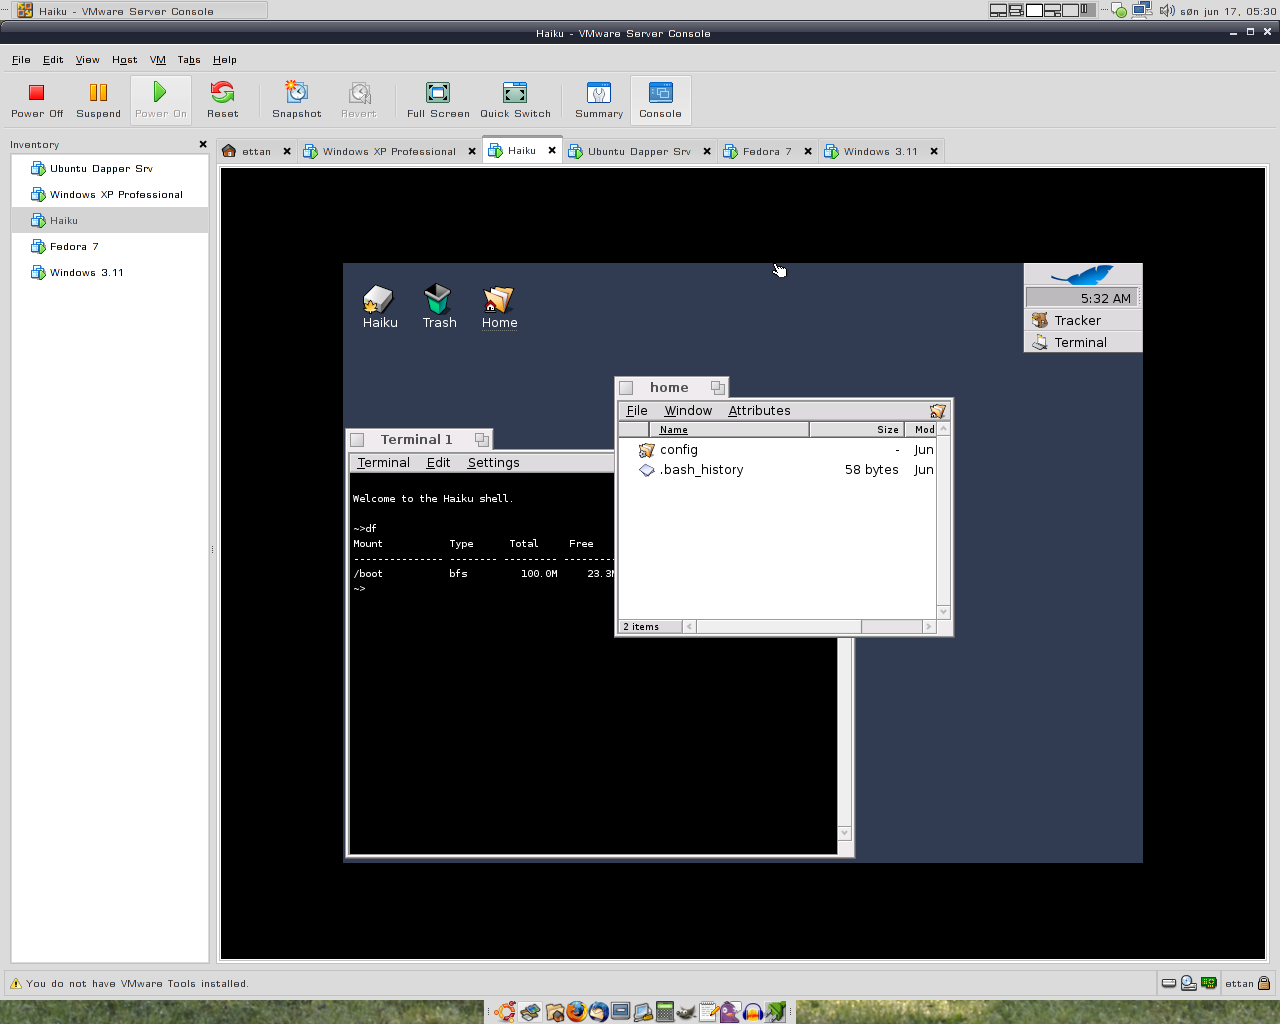Open the Attributes menu in home window
Image resolution: width=1280 pixels, height=1024 pixels.
(x=759, y=411)
